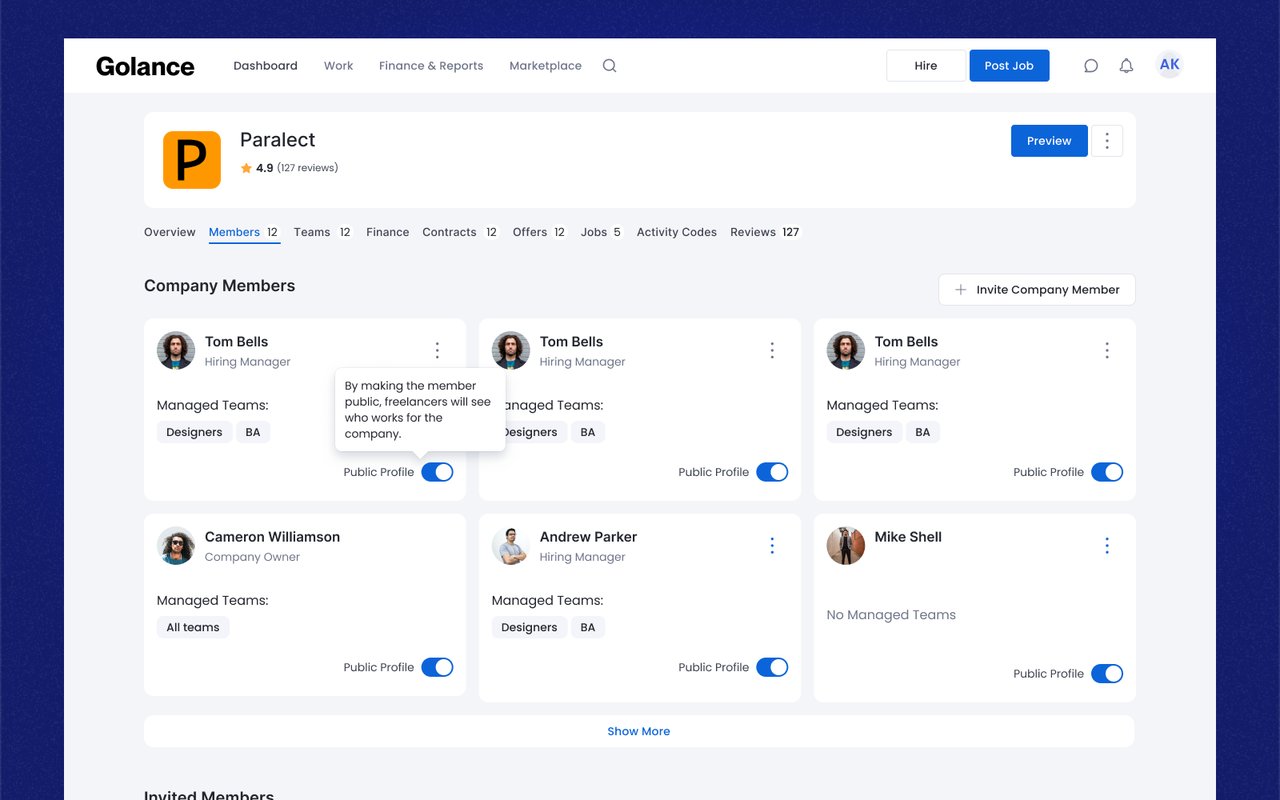This screenshot has width=1280, height=800.
Task: Switch to the Teams tab
Action: (323, 232)
